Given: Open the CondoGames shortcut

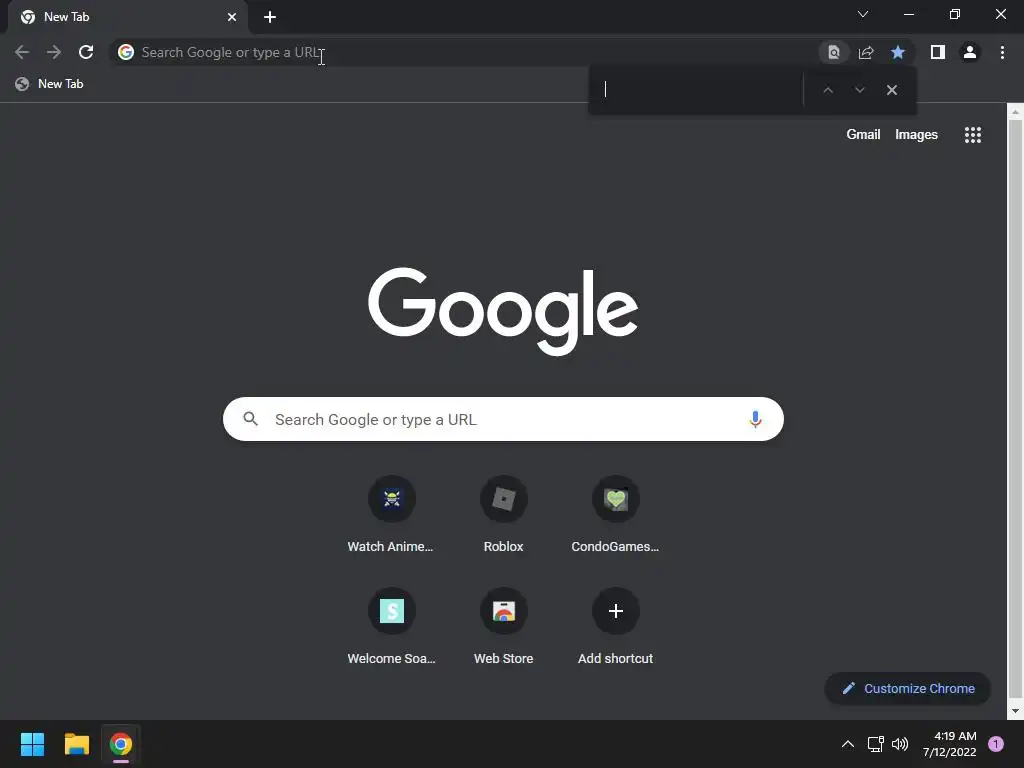Looking at the screenshot, I should point(615,516).
